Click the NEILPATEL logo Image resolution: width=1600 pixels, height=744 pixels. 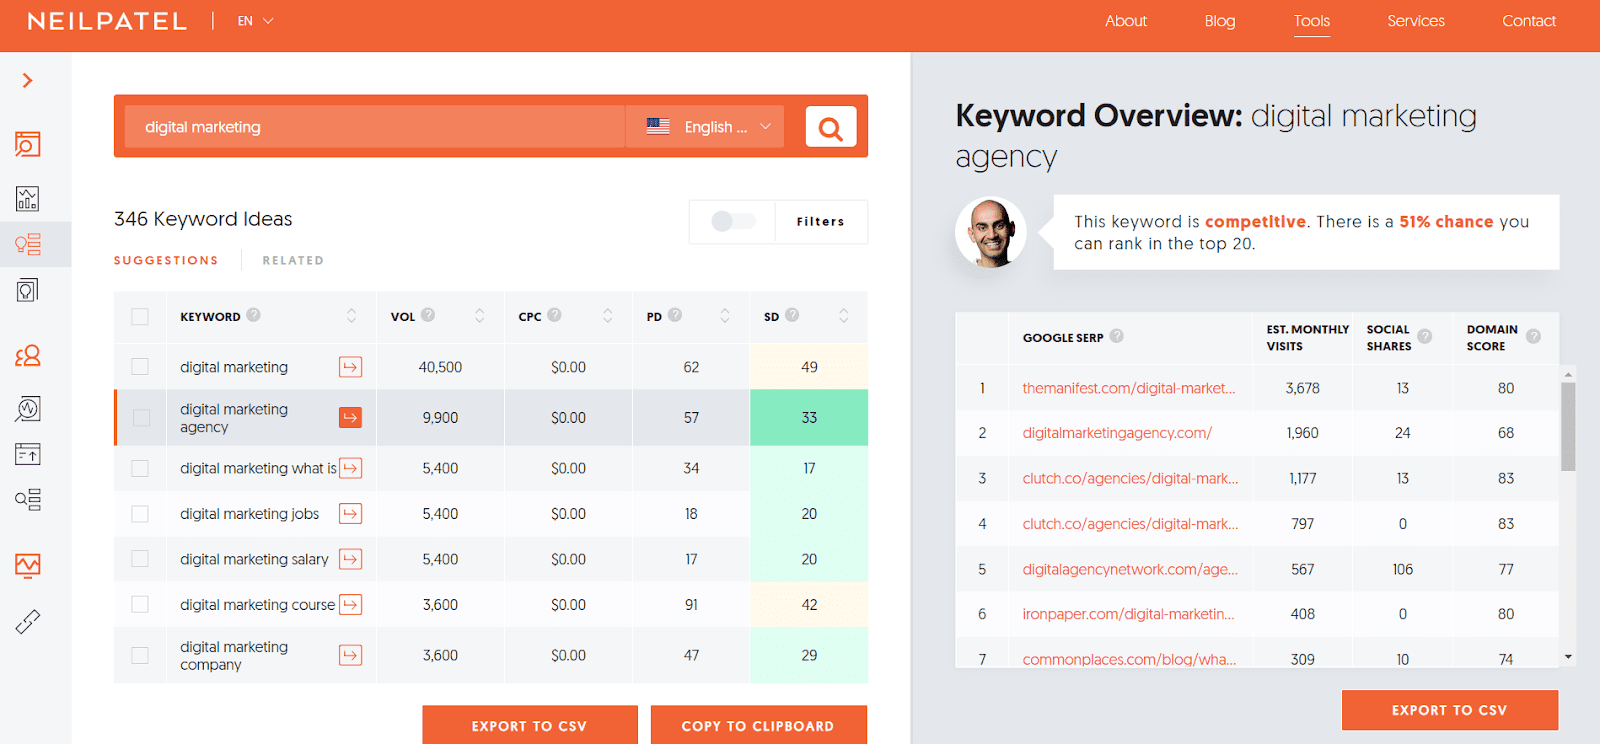tap(107, 21)
